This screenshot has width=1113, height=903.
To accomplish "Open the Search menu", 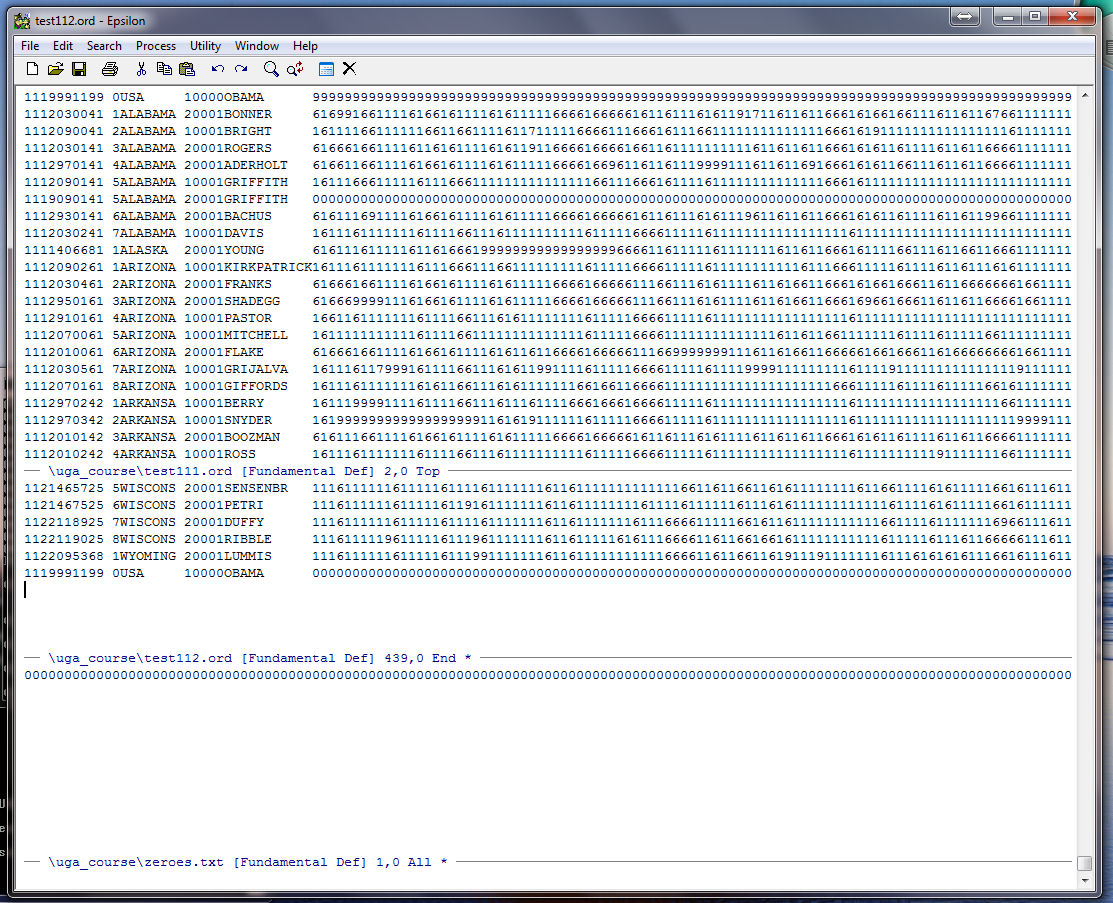I will 104,46.
